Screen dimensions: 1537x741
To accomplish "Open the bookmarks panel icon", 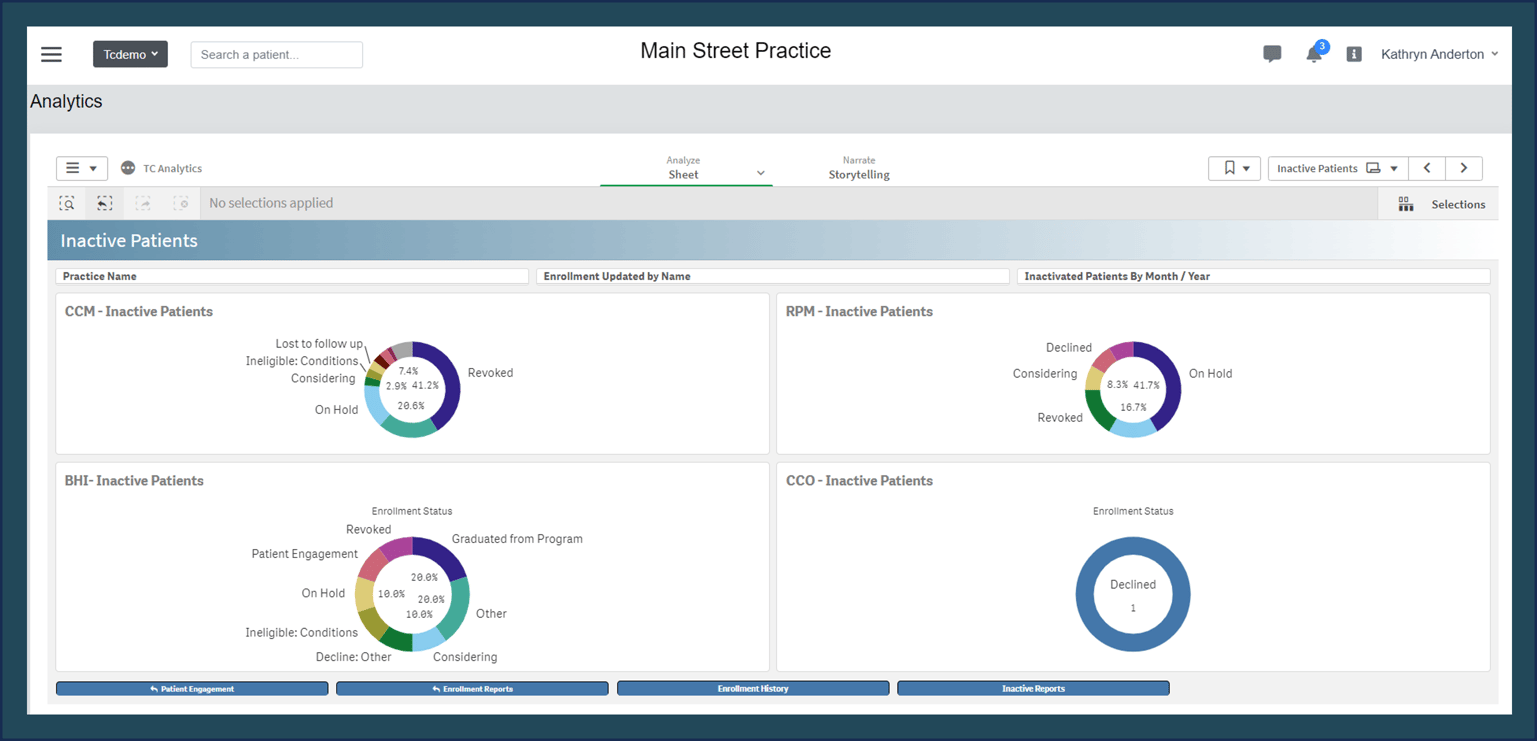I will [x=1228, y=168].
